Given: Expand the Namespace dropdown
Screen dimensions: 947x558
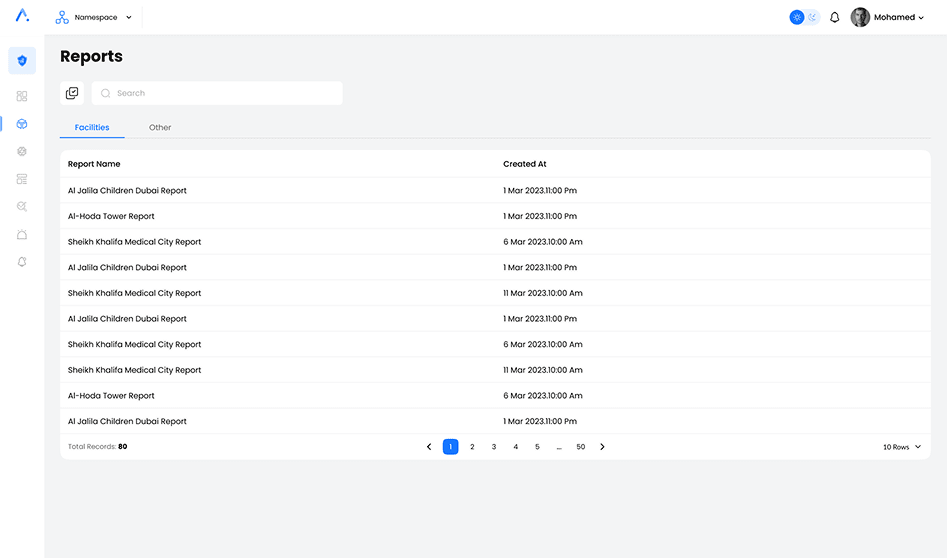Looking at the screenshot, I should (94, 17).
